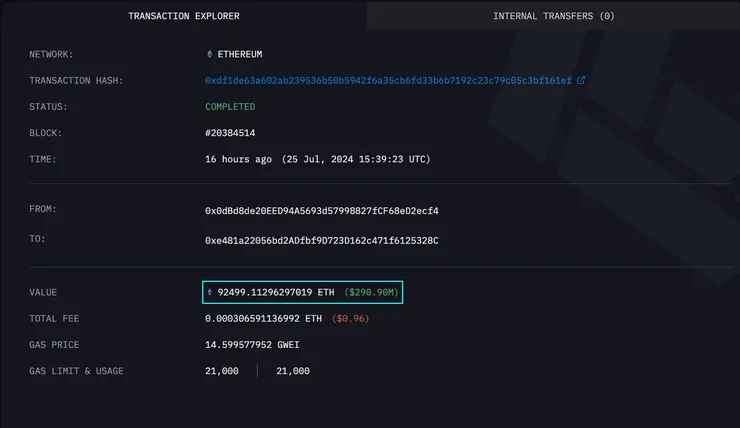Open the transaction hash link
Image resolution: width=740 pixels, height=428 pixels.
pyautogui.click(x=388, y=81)
